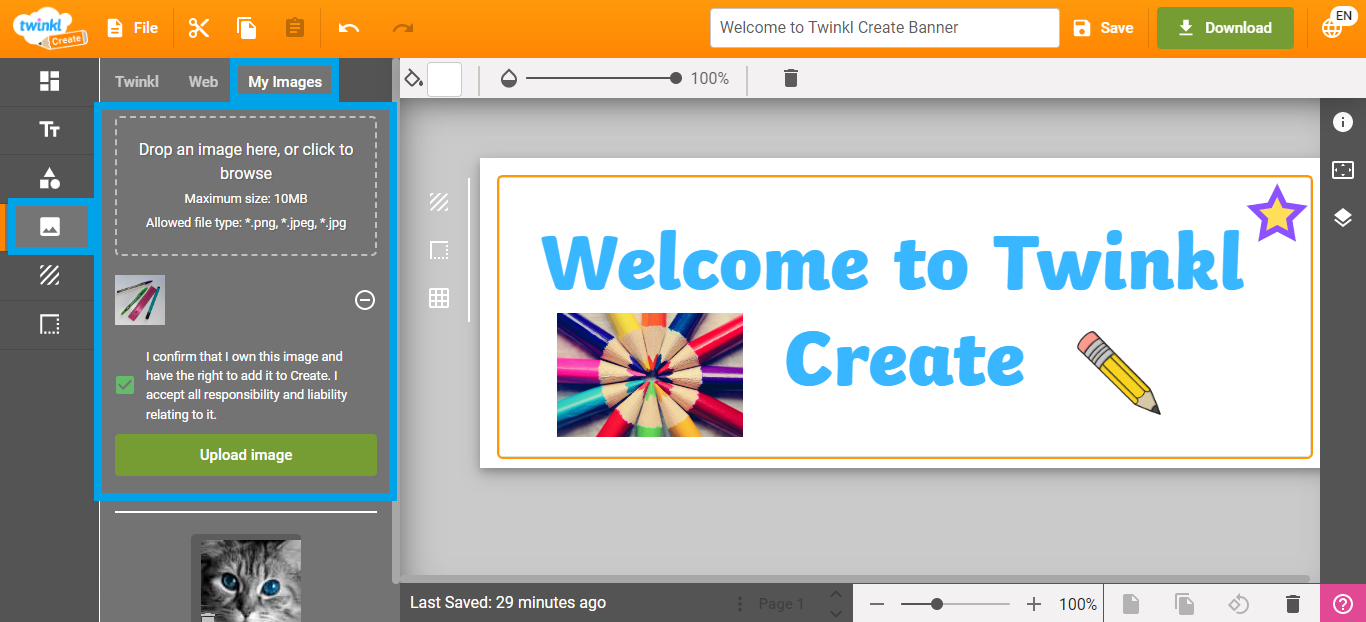
Task: Click the Redo arrow icon
Action: [x=403, y=28]
